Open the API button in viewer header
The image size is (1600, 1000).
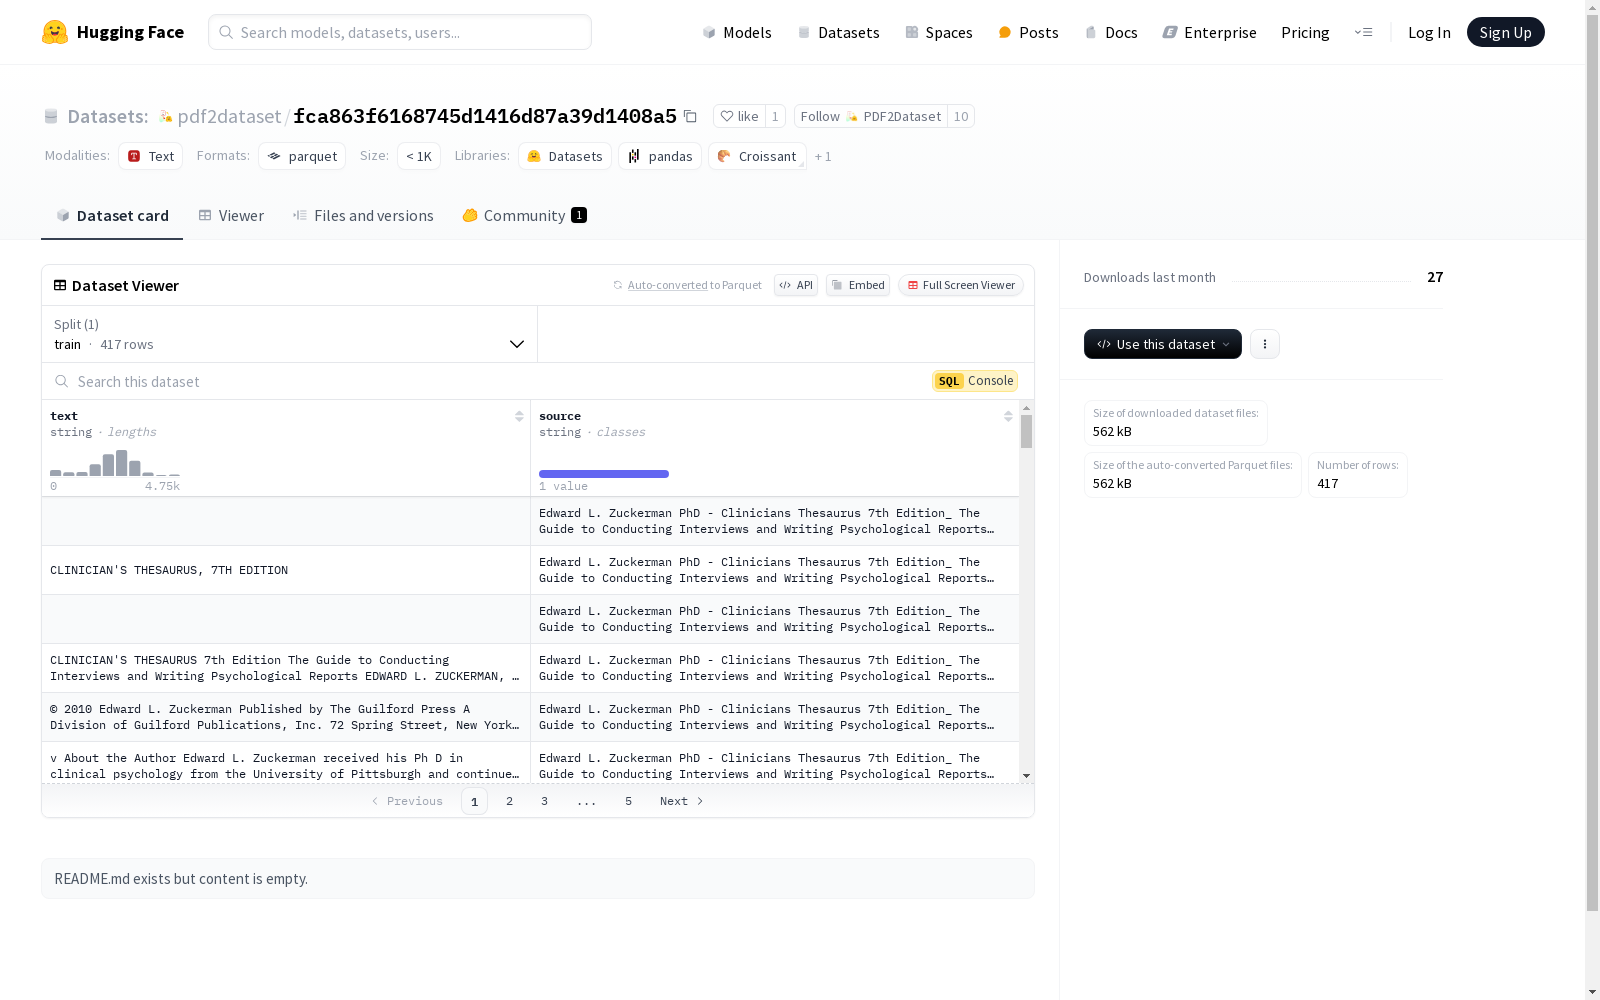pyautogui.click(x=796, y=285)
